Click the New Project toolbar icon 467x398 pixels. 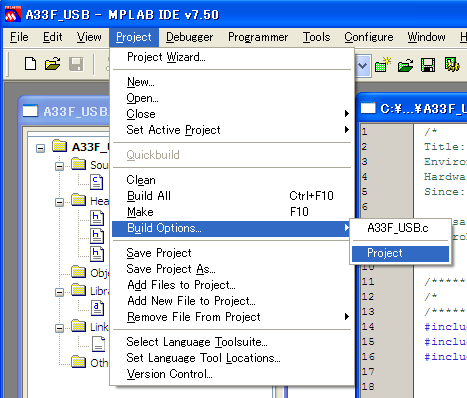(x=383, y=65)
